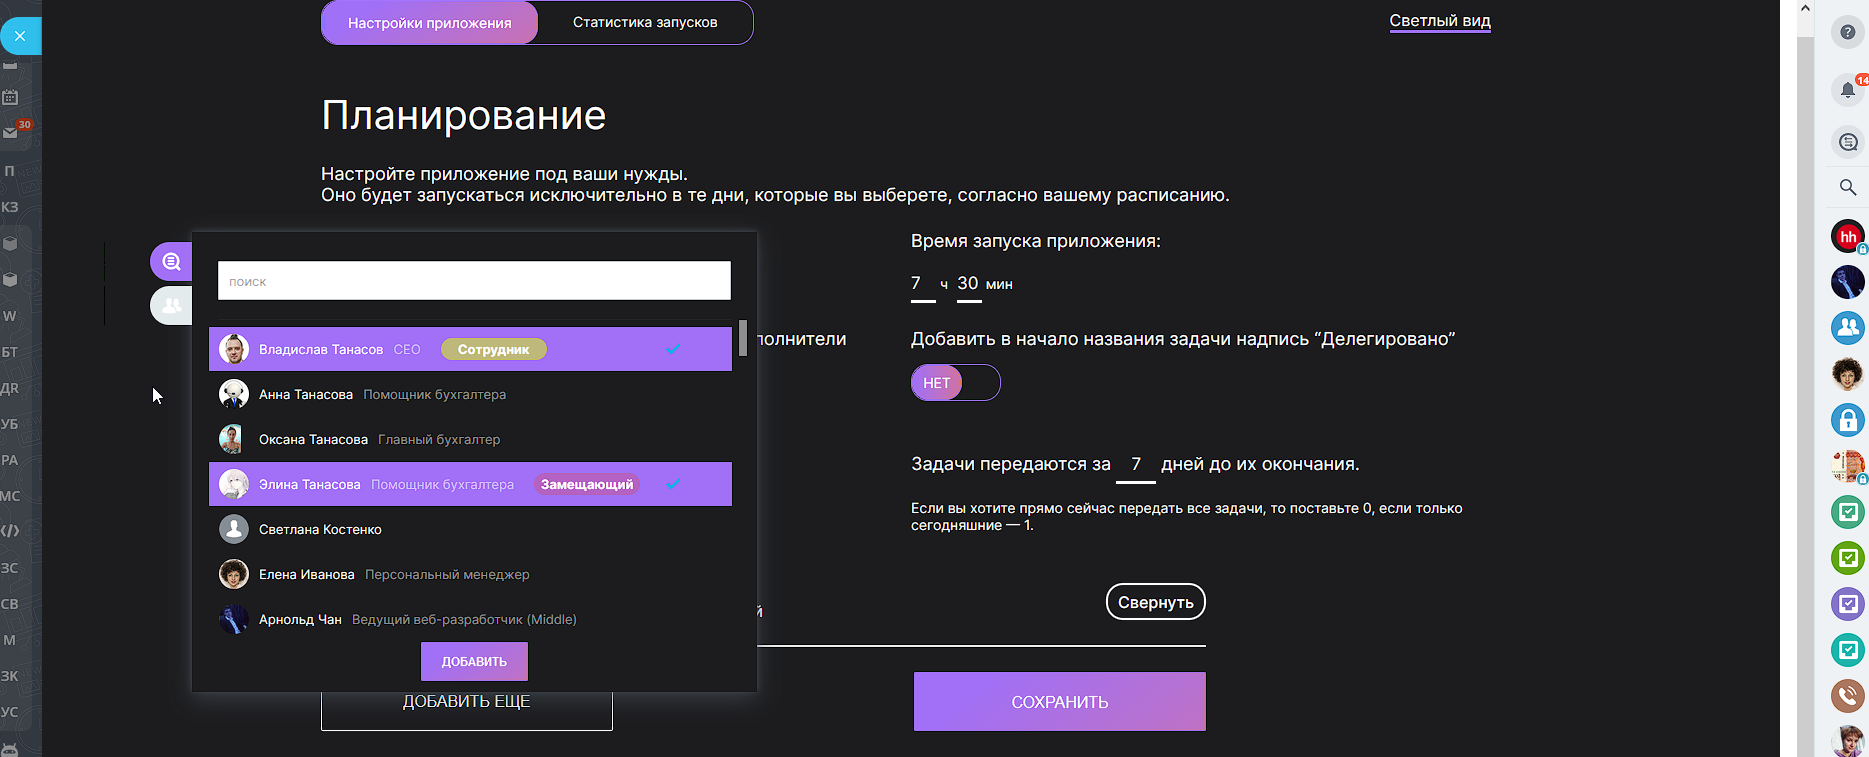
Task: Open the help question mark icon
Action: click(1847, 32)
